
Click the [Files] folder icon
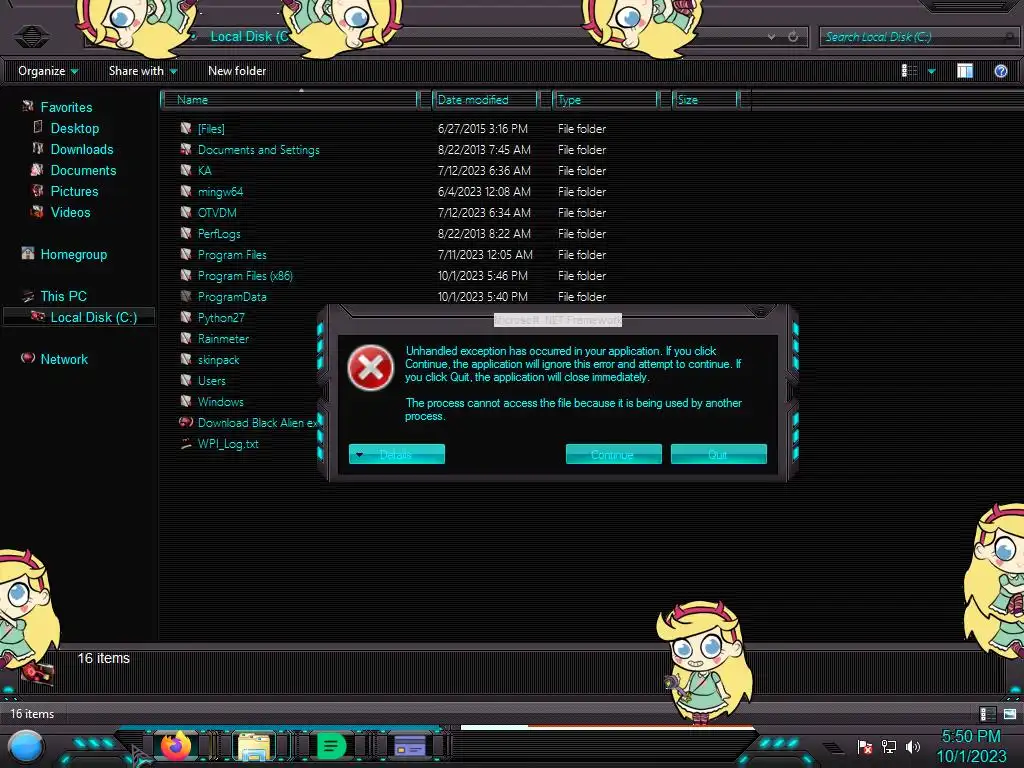[x=186, y=128]
